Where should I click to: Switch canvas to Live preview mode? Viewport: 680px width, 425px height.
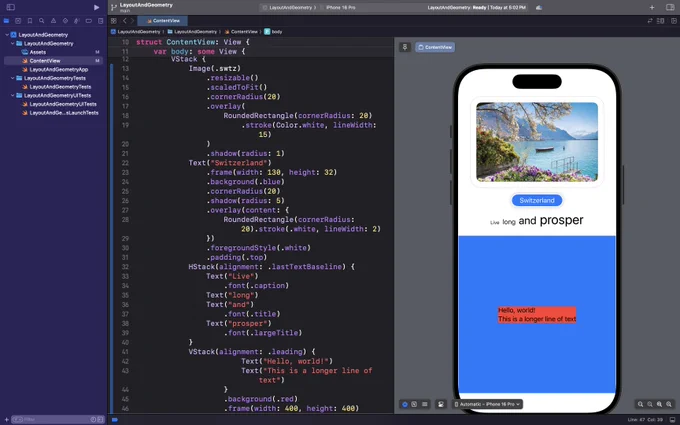(405, 404)
